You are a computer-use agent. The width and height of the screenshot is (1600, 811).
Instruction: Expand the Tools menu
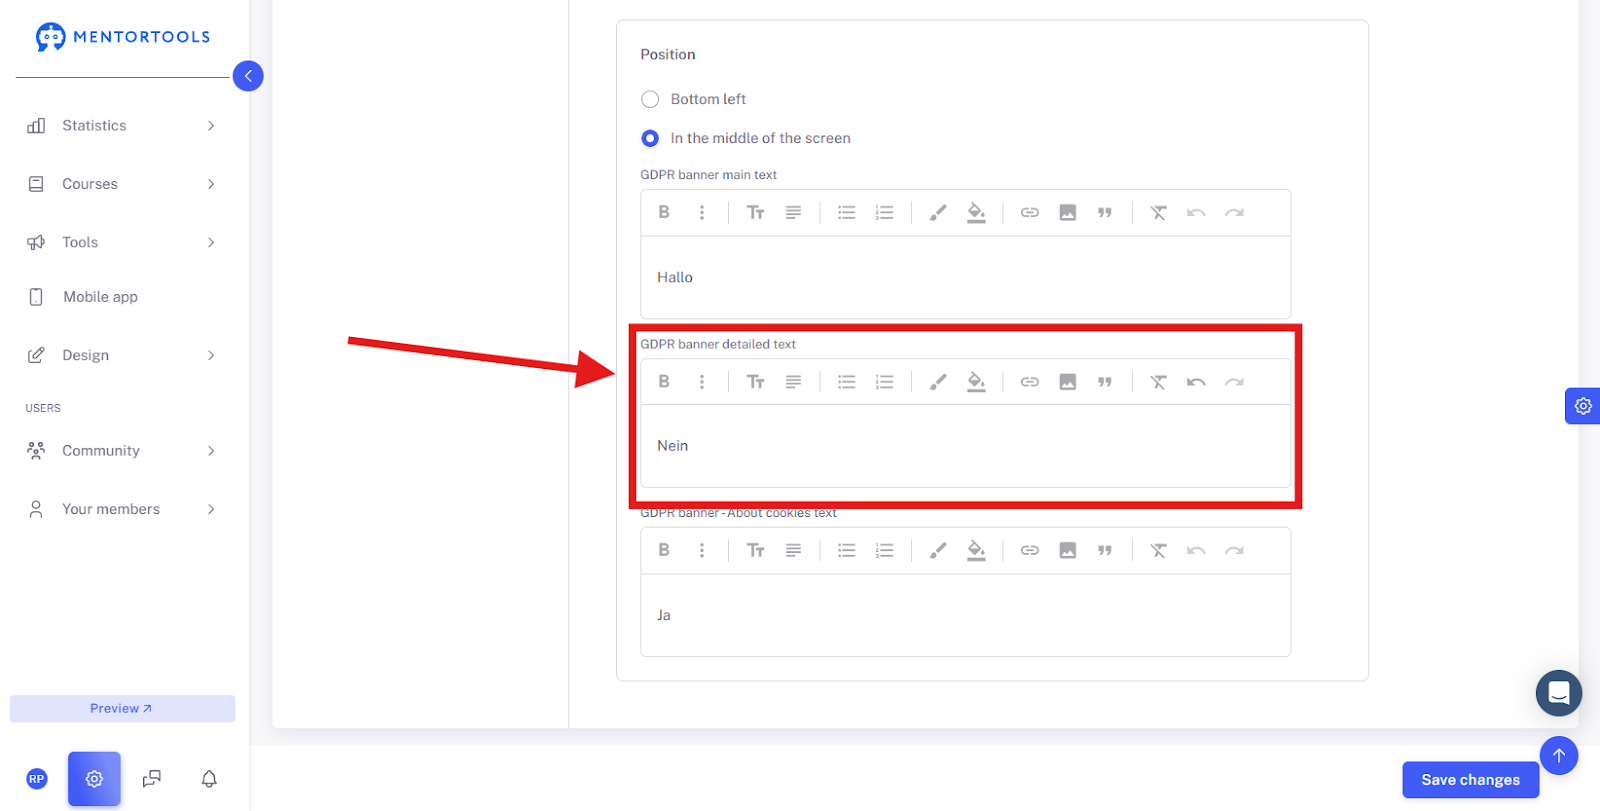(x=121, y=242)
